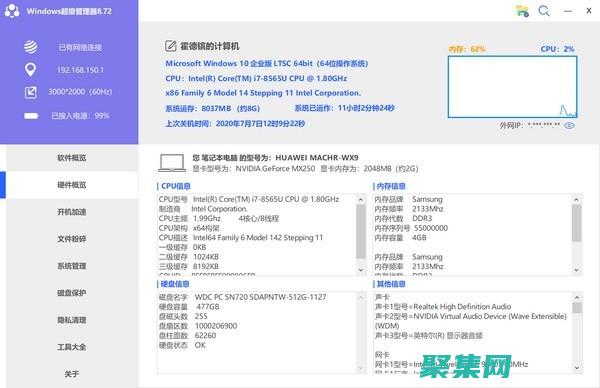The image size is (600, 388).
Task: Open the folder icon in top-right toolbar
Action: 522,11
